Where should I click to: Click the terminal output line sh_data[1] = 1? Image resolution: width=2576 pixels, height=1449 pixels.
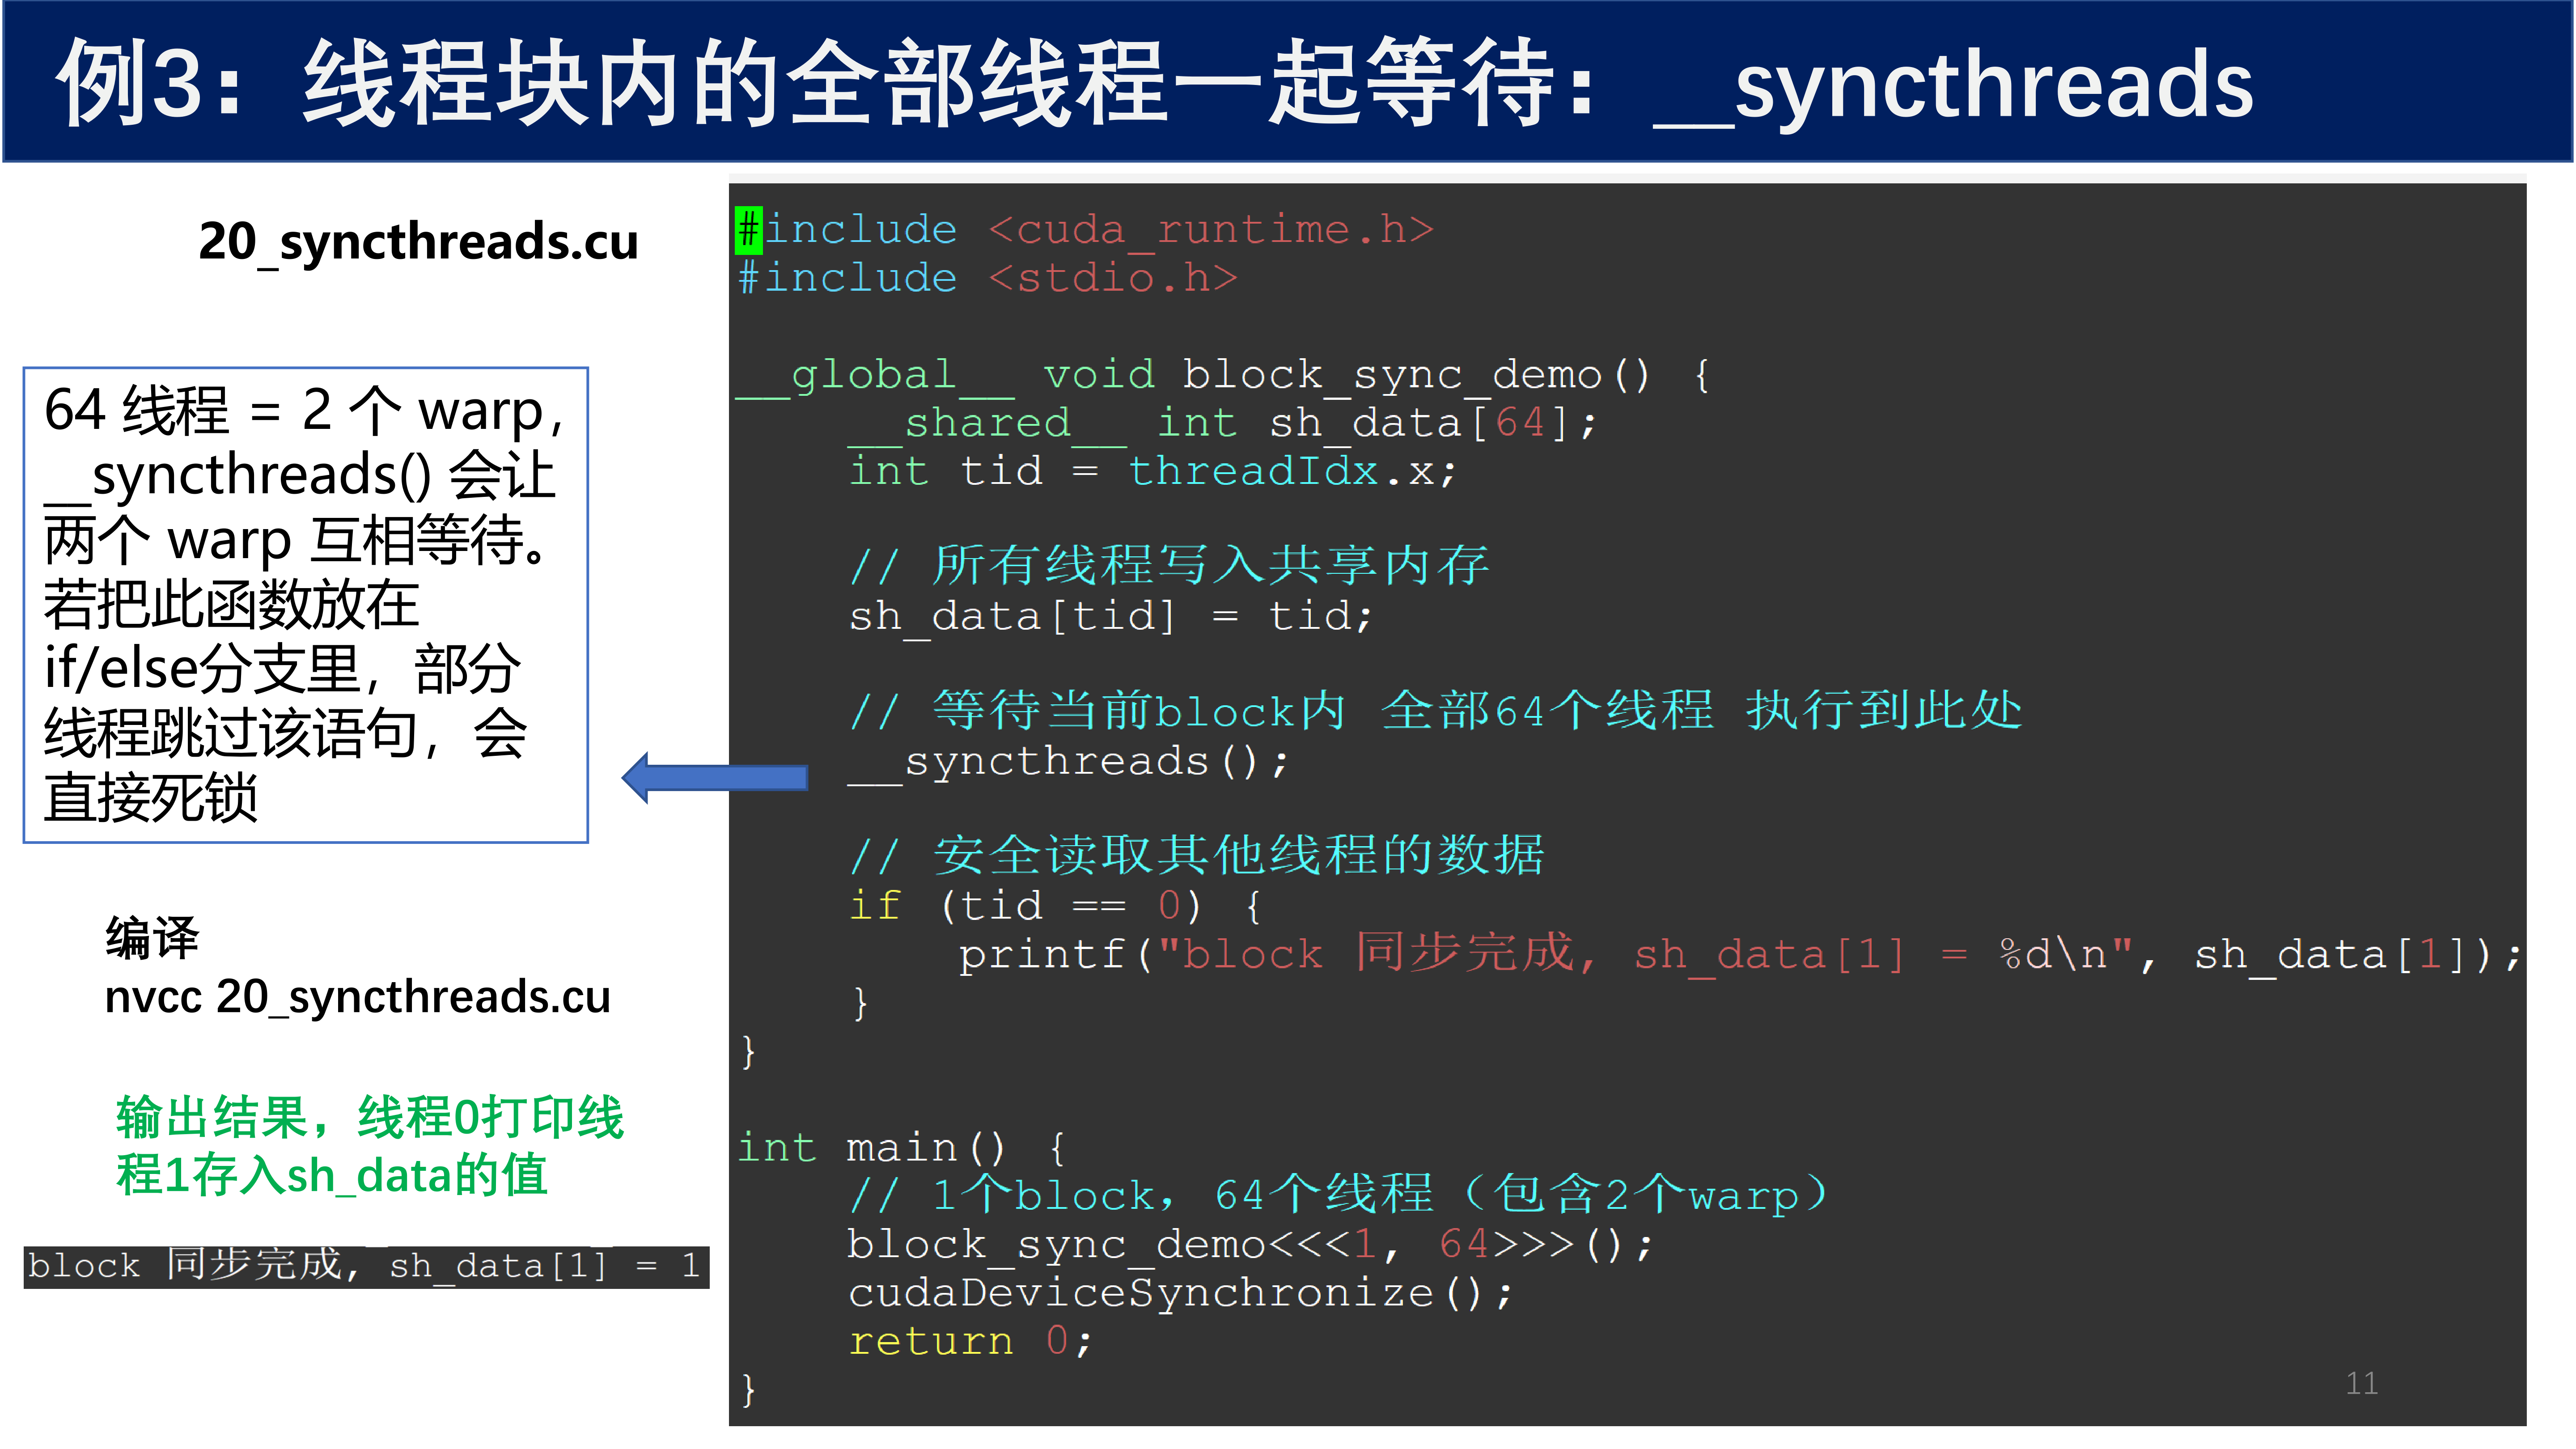pyautogui.click(x=366, y=1266)
